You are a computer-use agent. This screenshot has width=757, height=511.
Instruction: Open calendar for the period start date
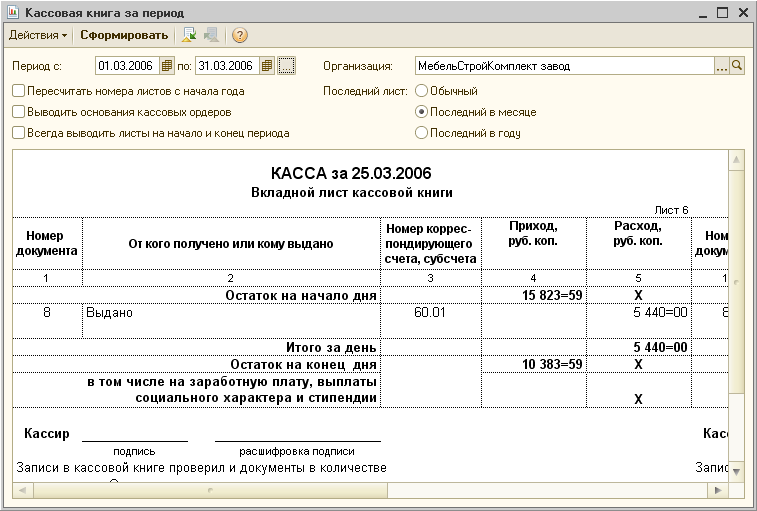coord(167,66)
